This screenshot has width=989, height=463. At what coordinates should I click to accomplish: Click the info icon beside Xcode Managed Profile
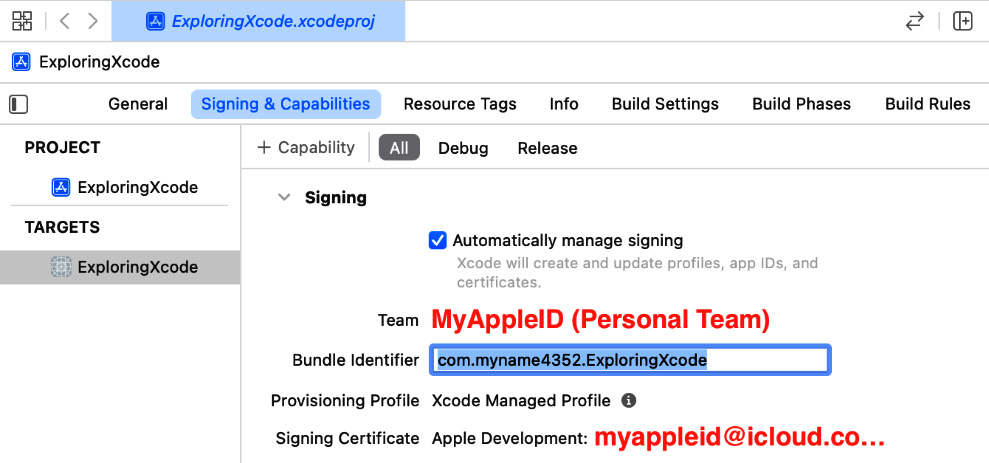628,401
